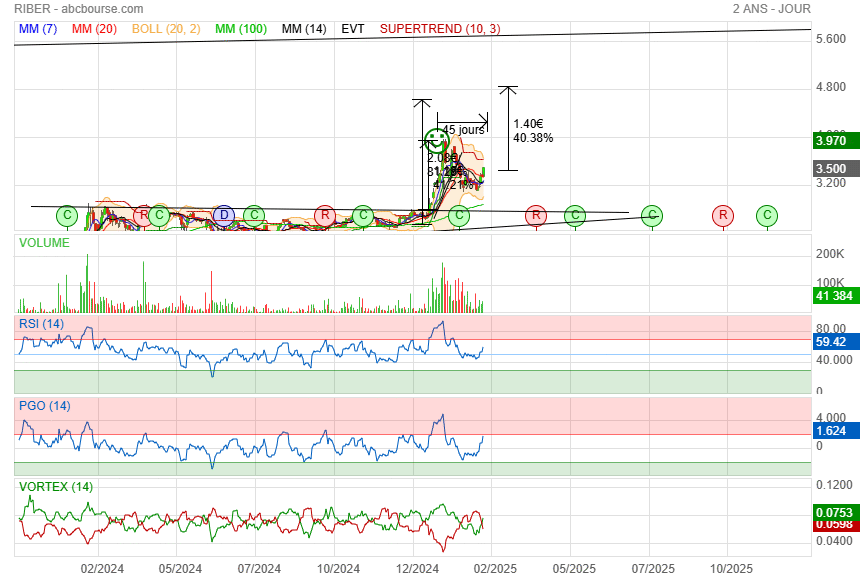The image size is (860, 579).
Task: Click the leftmost C event marker
Action: tap(67, 215)
